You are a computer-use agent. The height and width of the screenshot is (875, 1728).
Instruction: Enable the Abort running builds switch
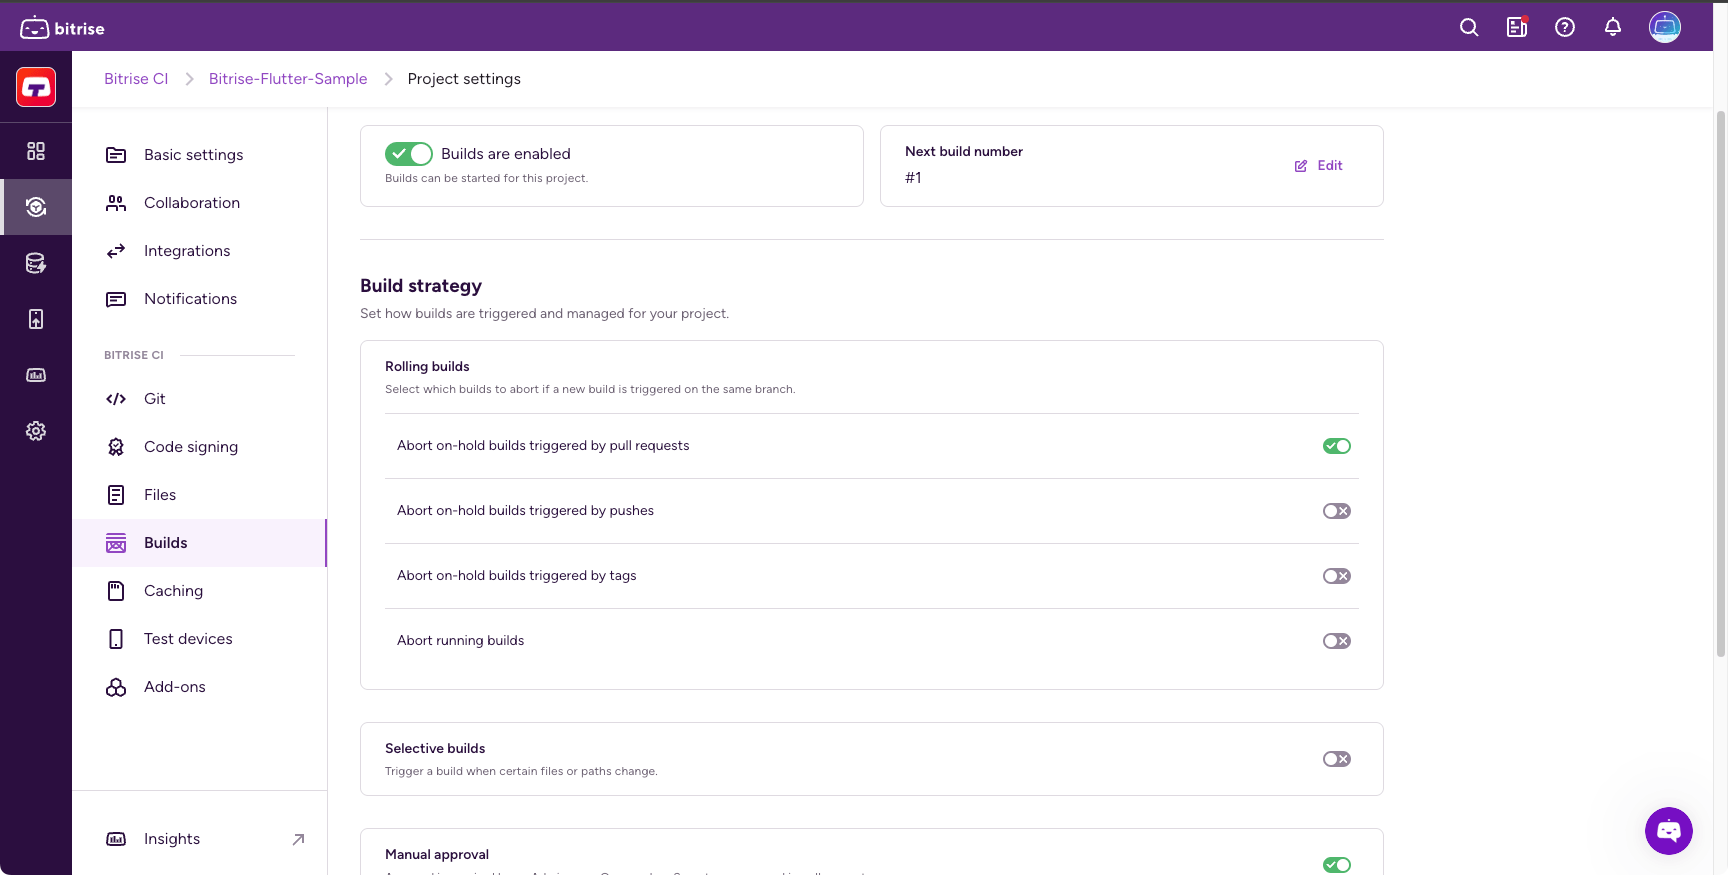pyautogui.click(x=1336, y=641)
